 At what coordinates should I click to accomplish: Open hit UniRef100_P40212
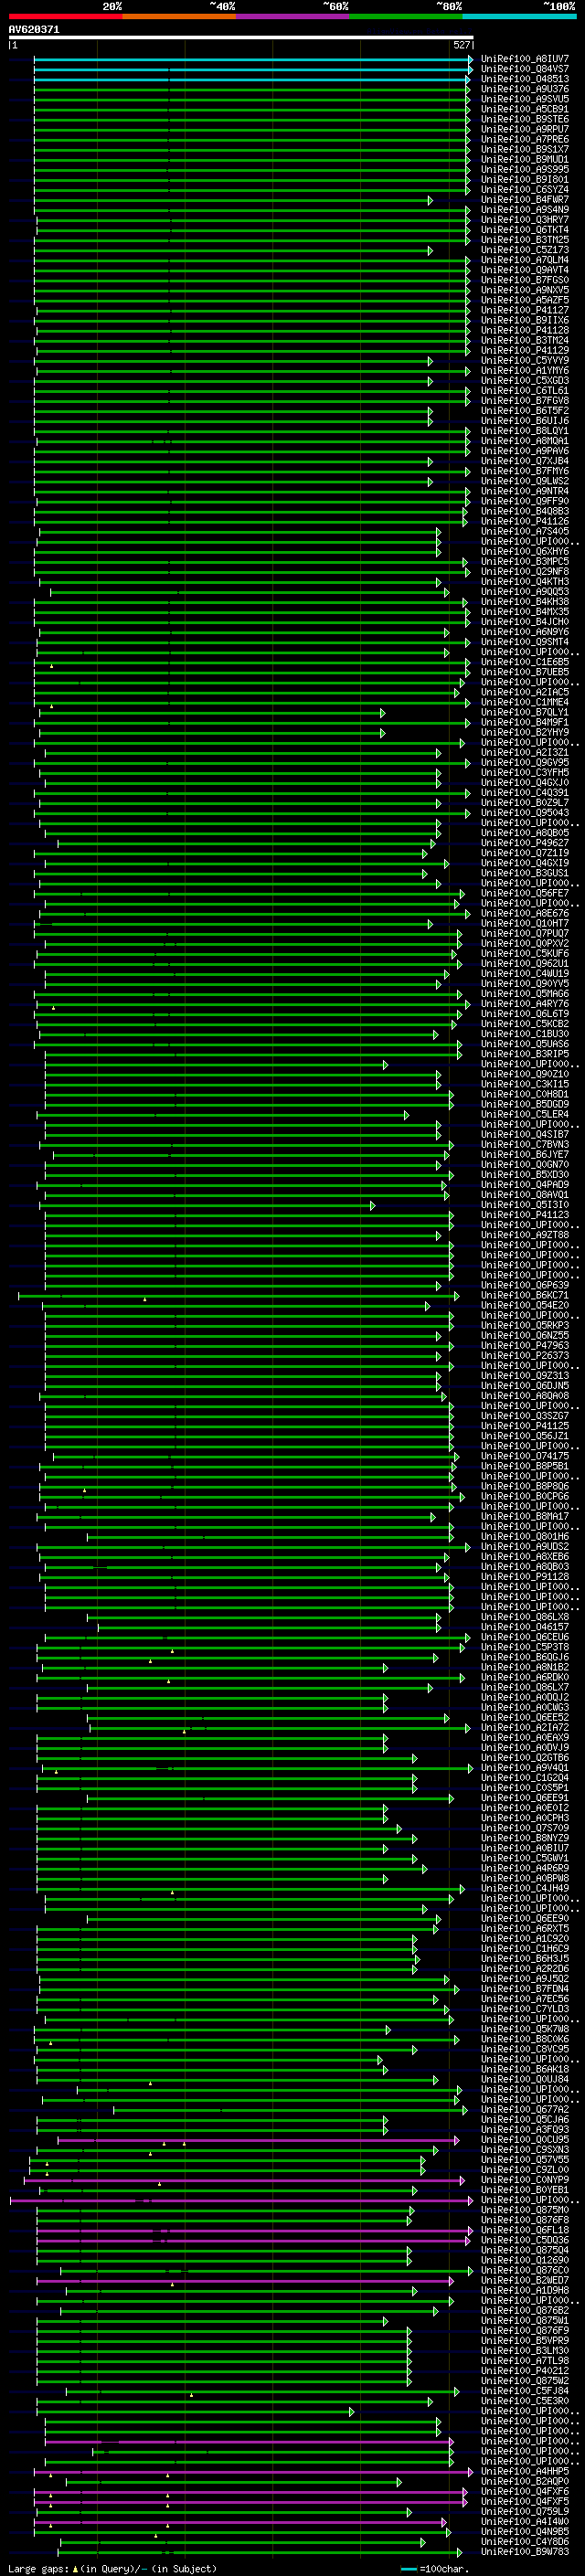coord(525,2370)
